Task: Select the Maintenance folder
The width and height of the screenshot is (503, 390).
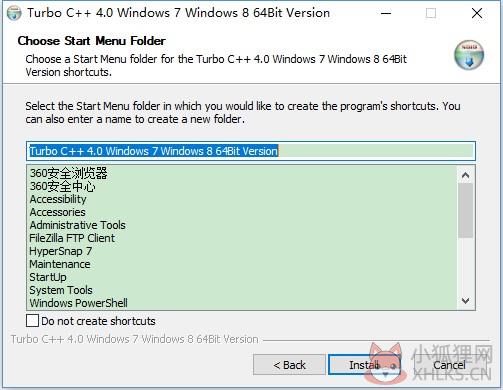Action: point(60,264)
